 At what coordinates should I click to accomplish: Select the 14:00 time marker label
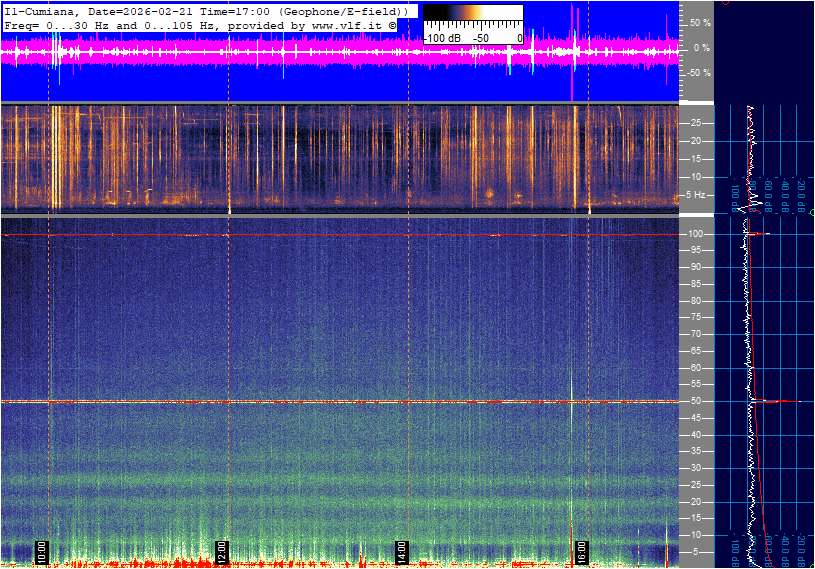pos(401,551)
